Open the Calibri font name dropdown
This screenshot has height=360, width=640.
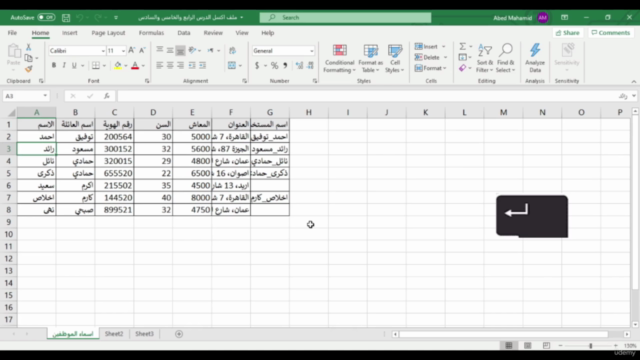coord(103,51)
